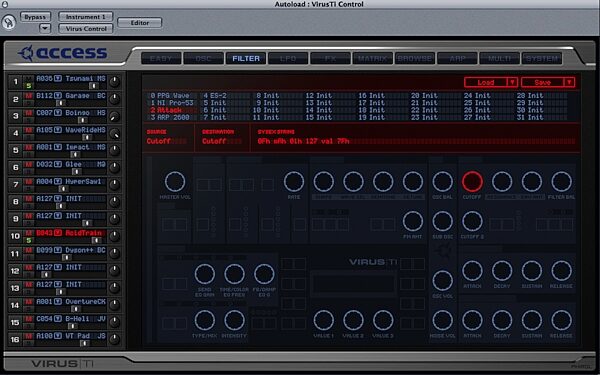
Task: Click the red highlighted Cutoff knob
Action: click(472, 181)
